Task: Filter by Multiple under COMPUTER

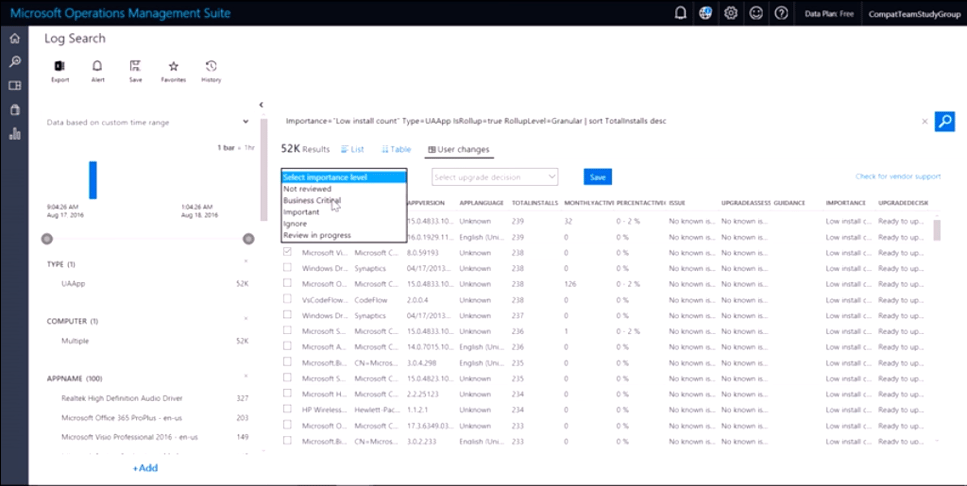Action: tap(75, 341)
